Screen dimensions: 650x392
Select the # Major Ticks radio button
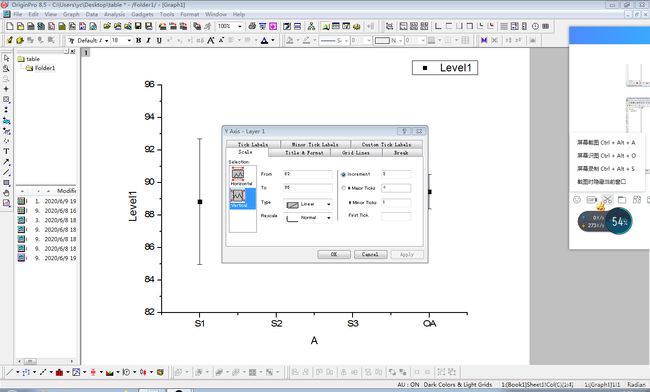pos(343,188)
